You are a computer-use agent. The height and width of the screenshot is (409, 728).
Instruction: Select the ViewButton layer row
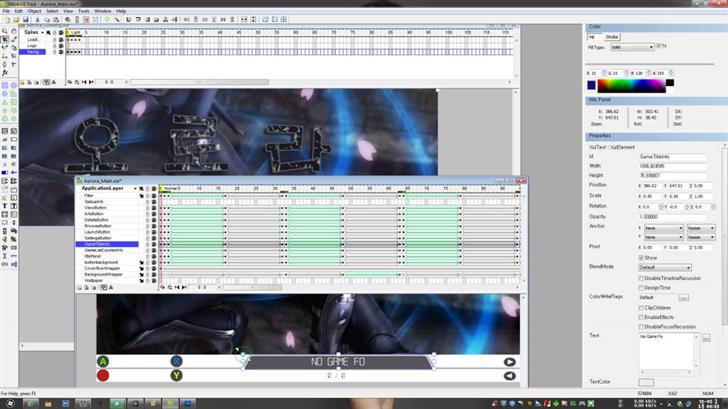point(96,208)
